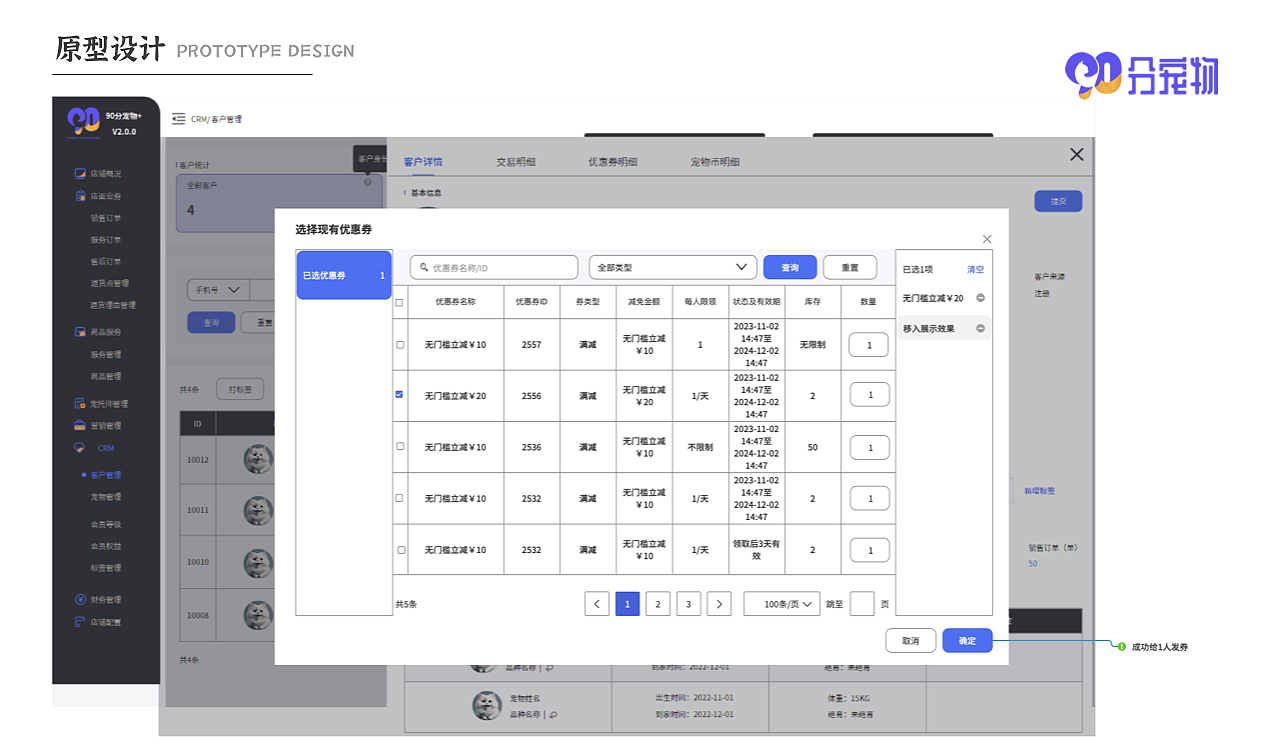
Task: Open CRM section in the sidebar
Action: 95,448
